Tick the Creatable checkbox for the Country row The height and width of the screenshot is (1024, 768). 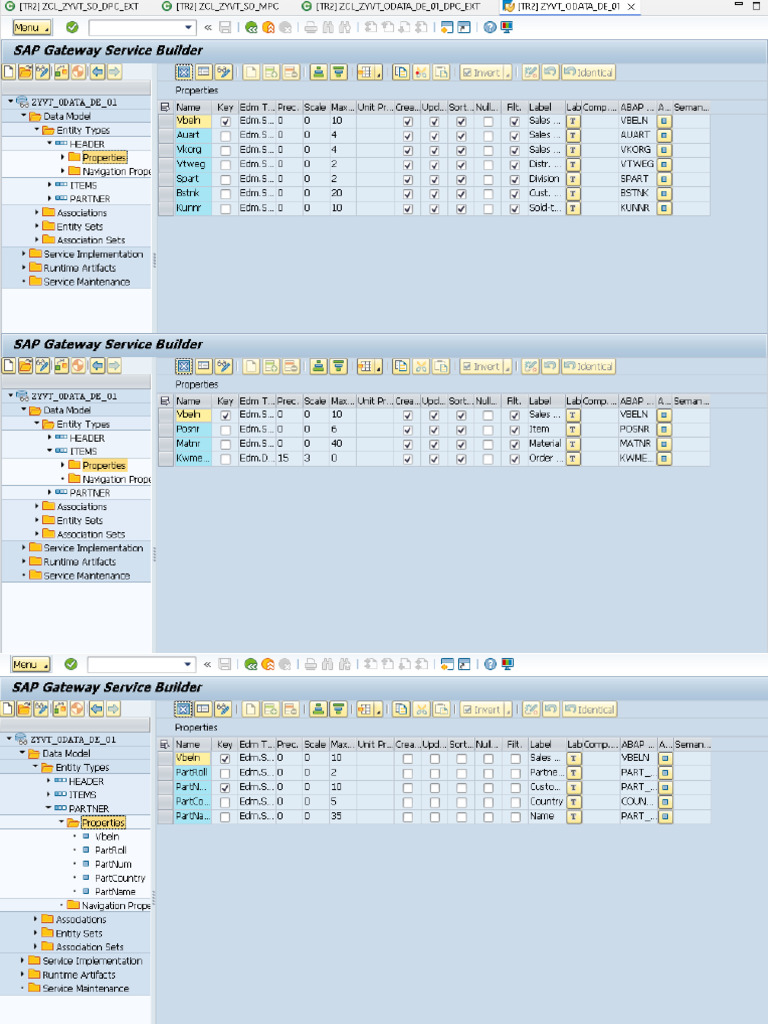coord(408,803)
